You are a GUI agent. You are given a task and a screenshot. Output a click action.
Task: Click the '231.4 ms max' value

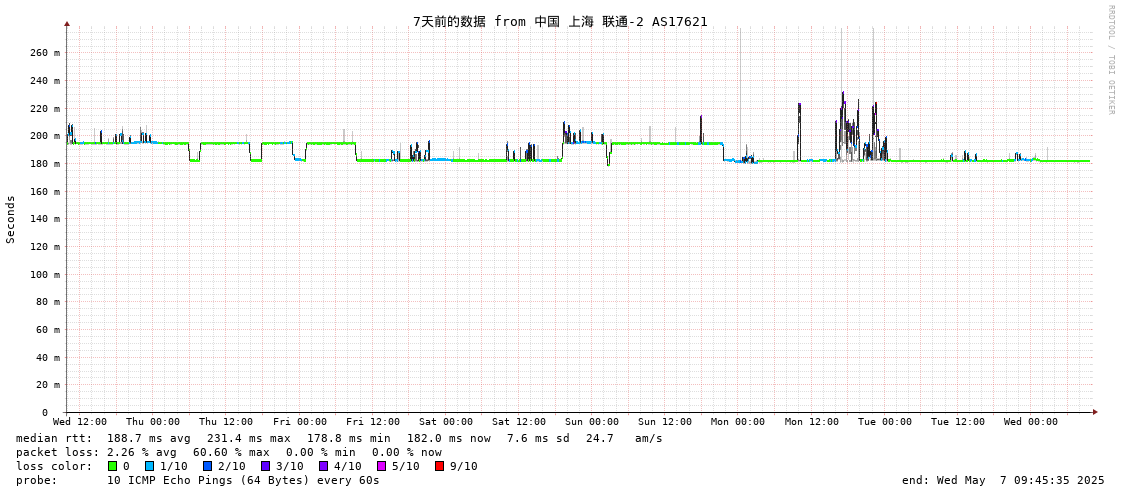(x=249, y=438)
